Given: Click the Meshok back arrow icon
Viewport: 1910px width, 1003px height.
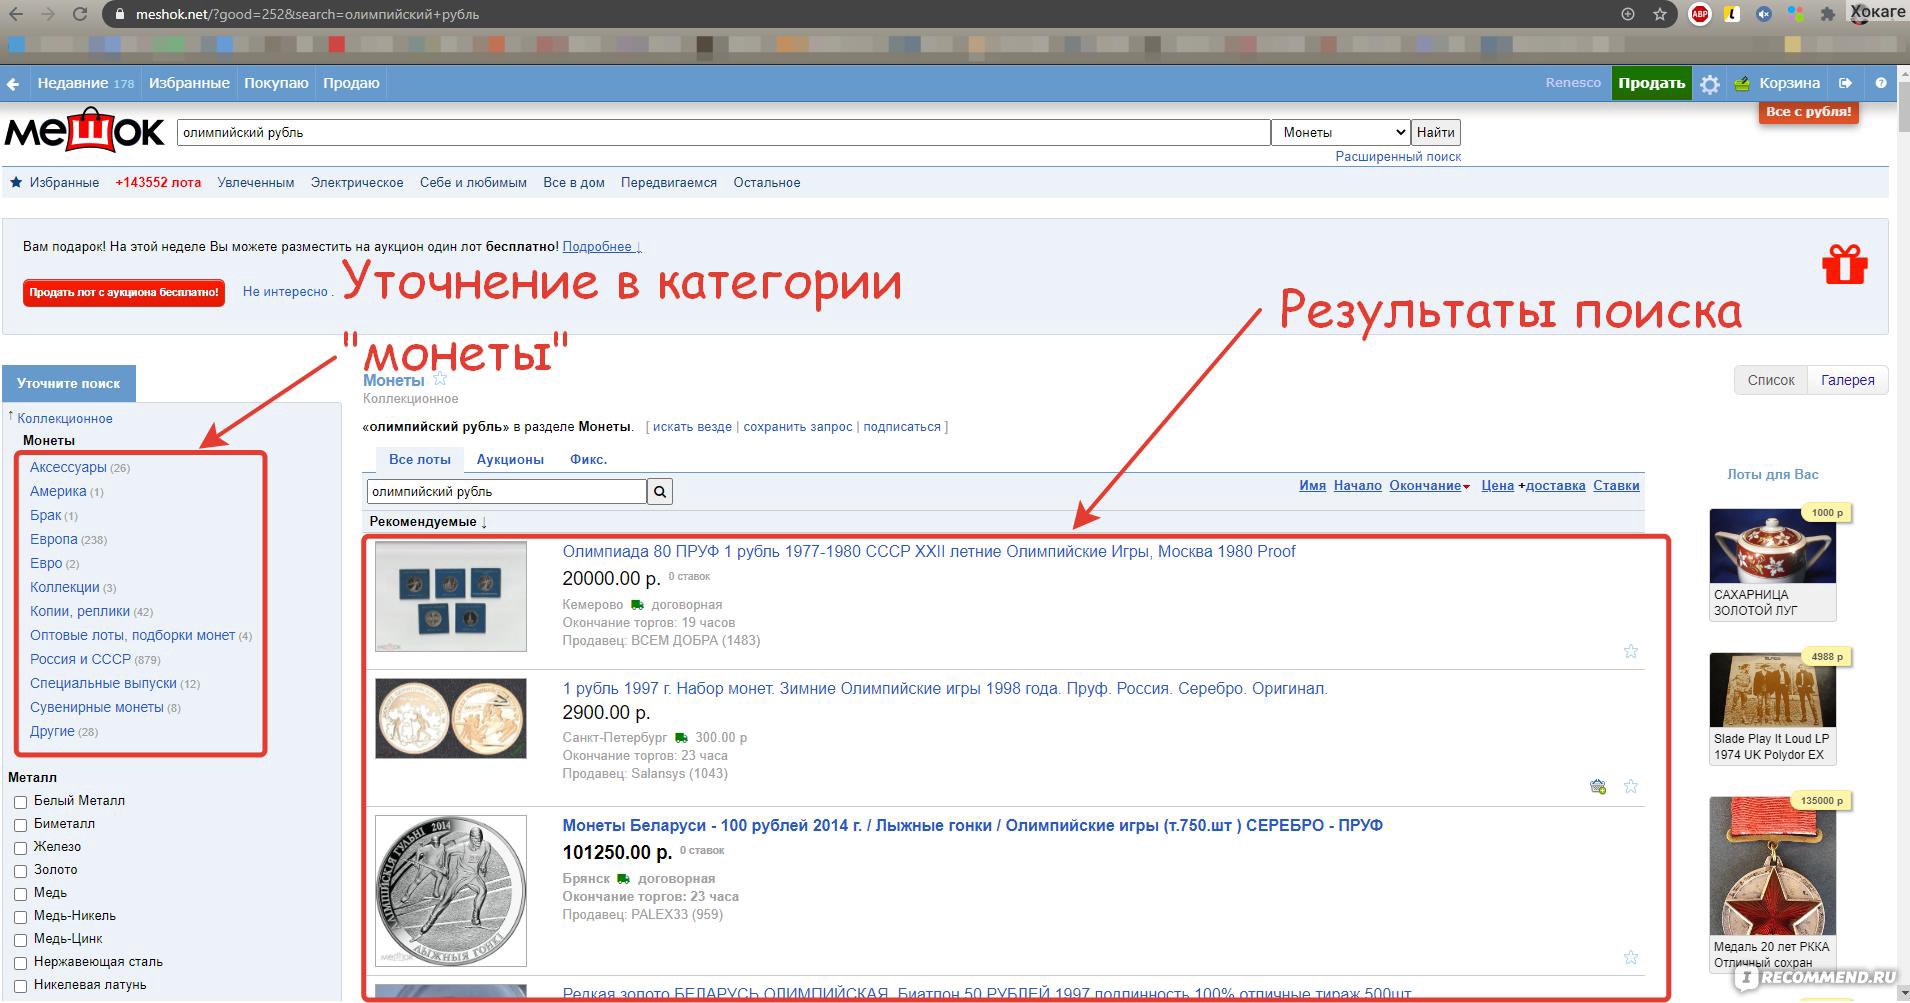Looking at the screenshot, I should pyautogui.click(x=13, y=84).
